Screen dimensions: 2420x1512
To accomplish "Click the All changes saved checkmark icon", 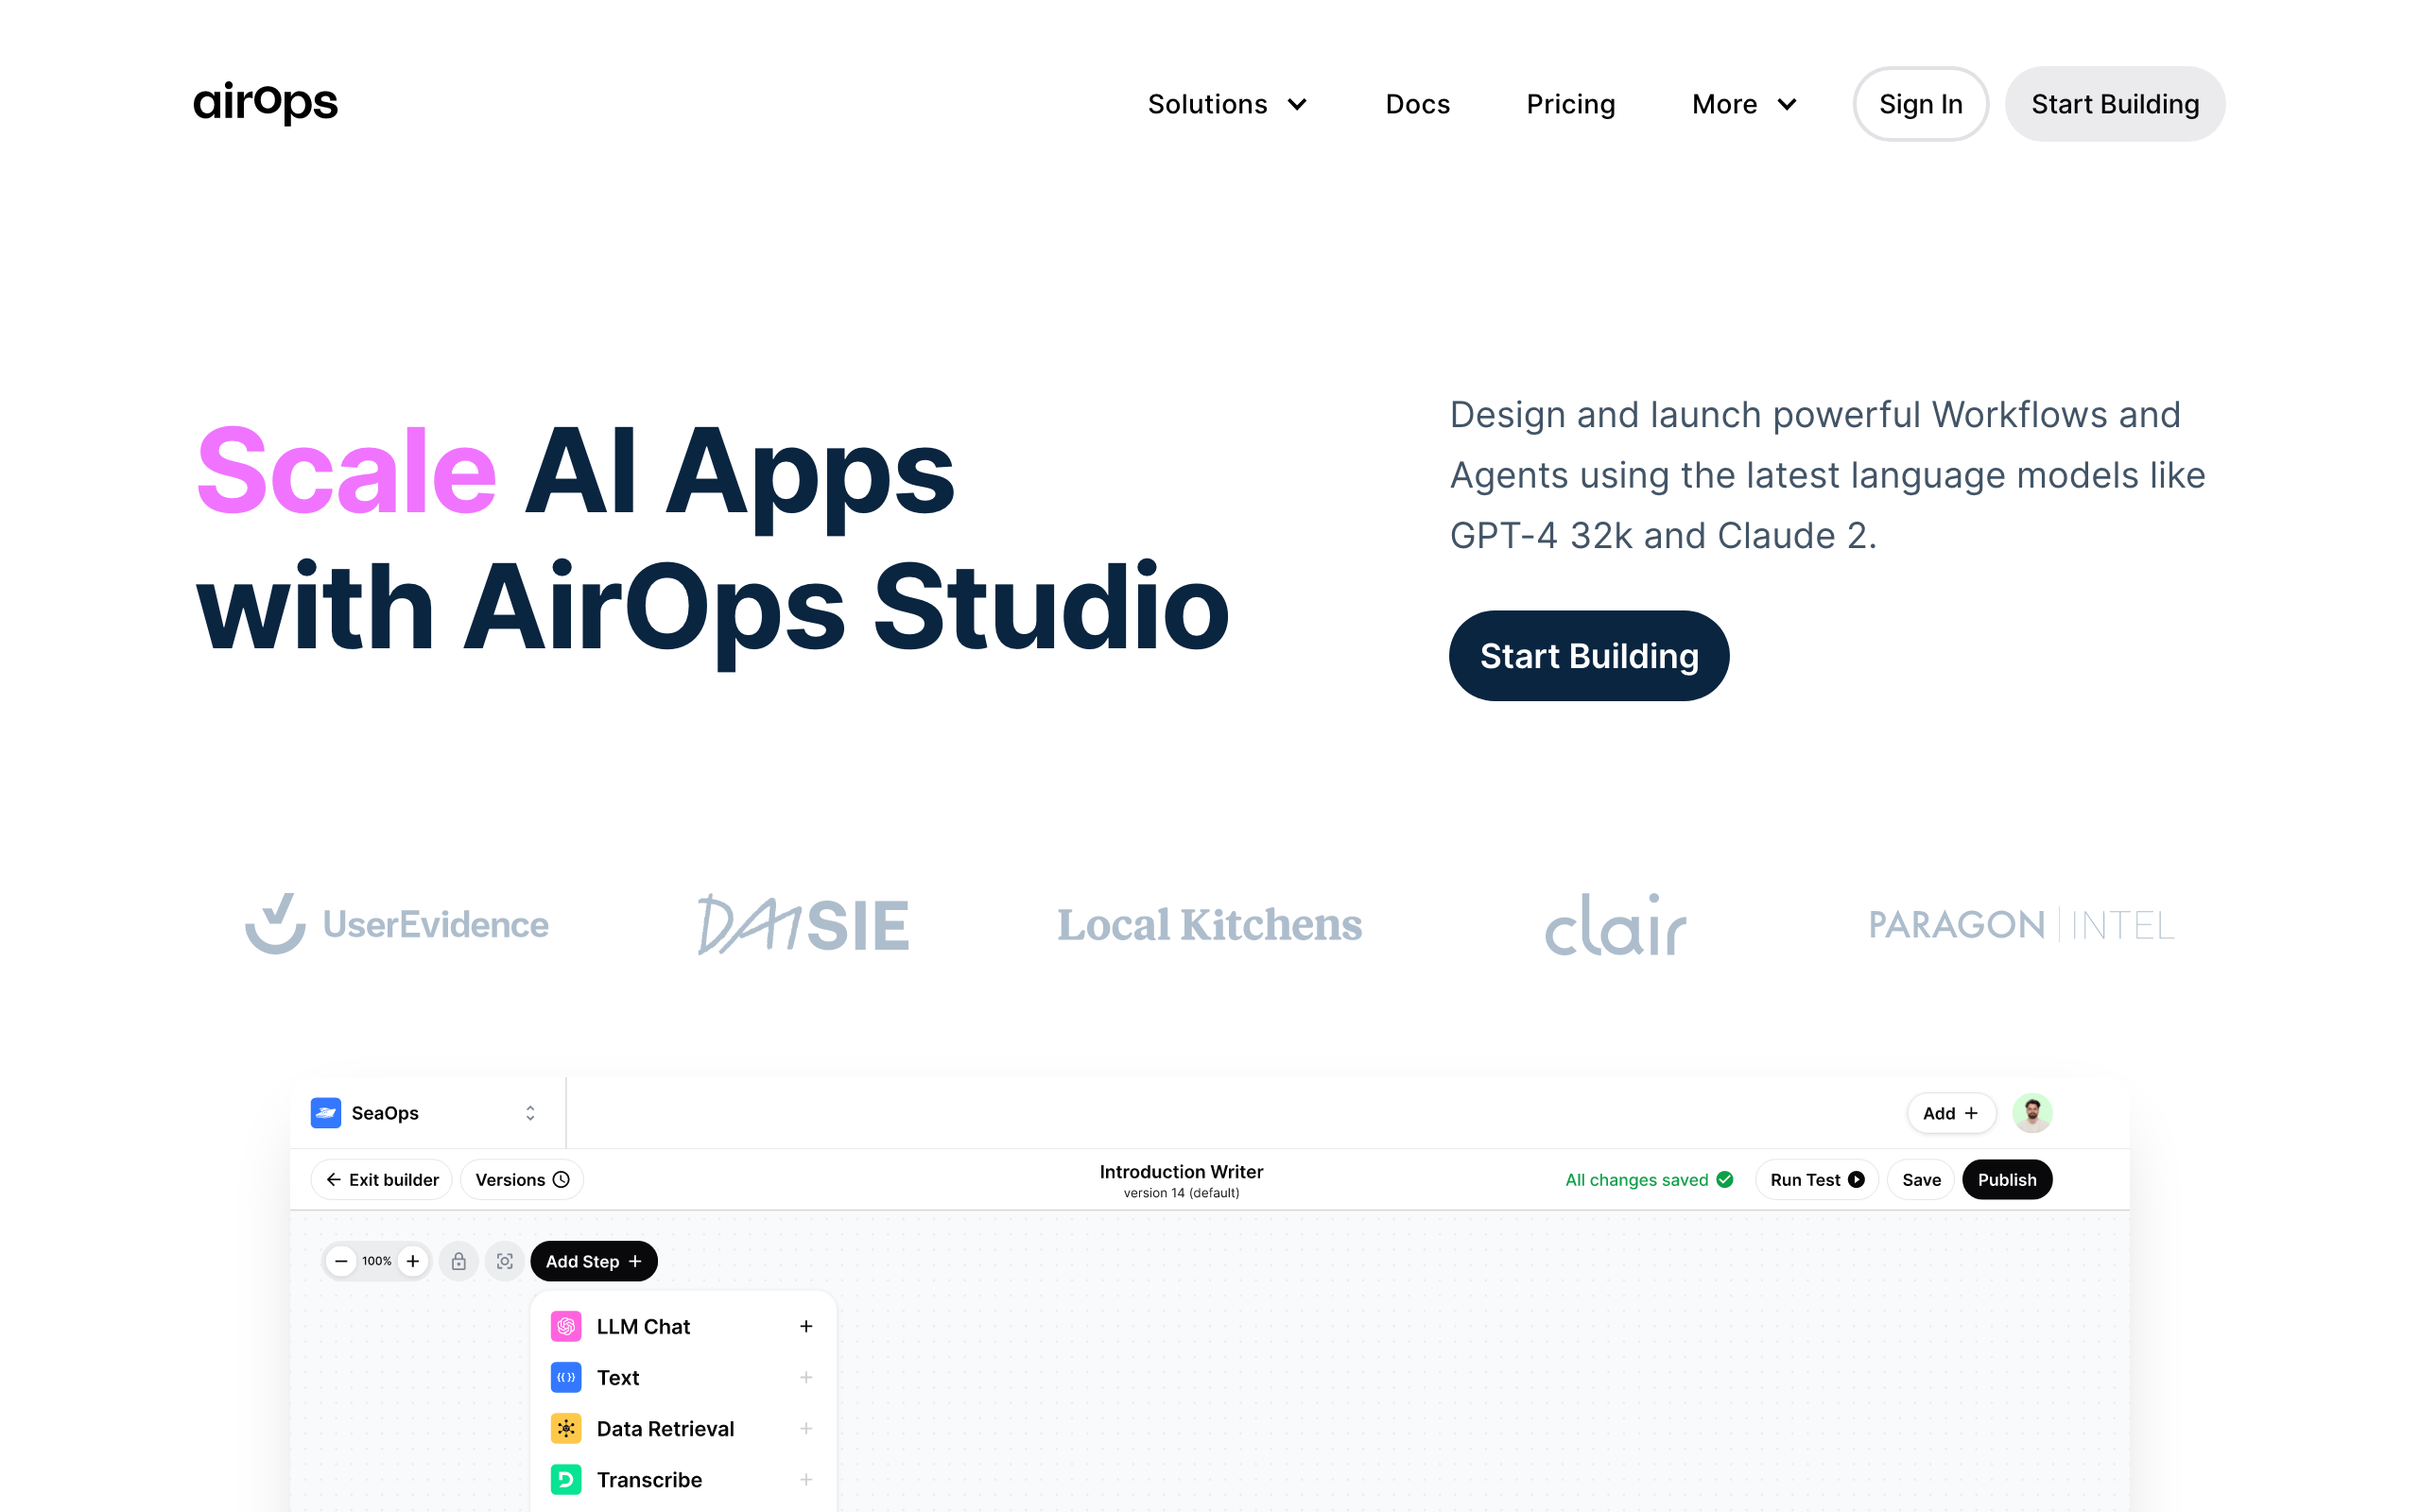I will point(1723,1179).
